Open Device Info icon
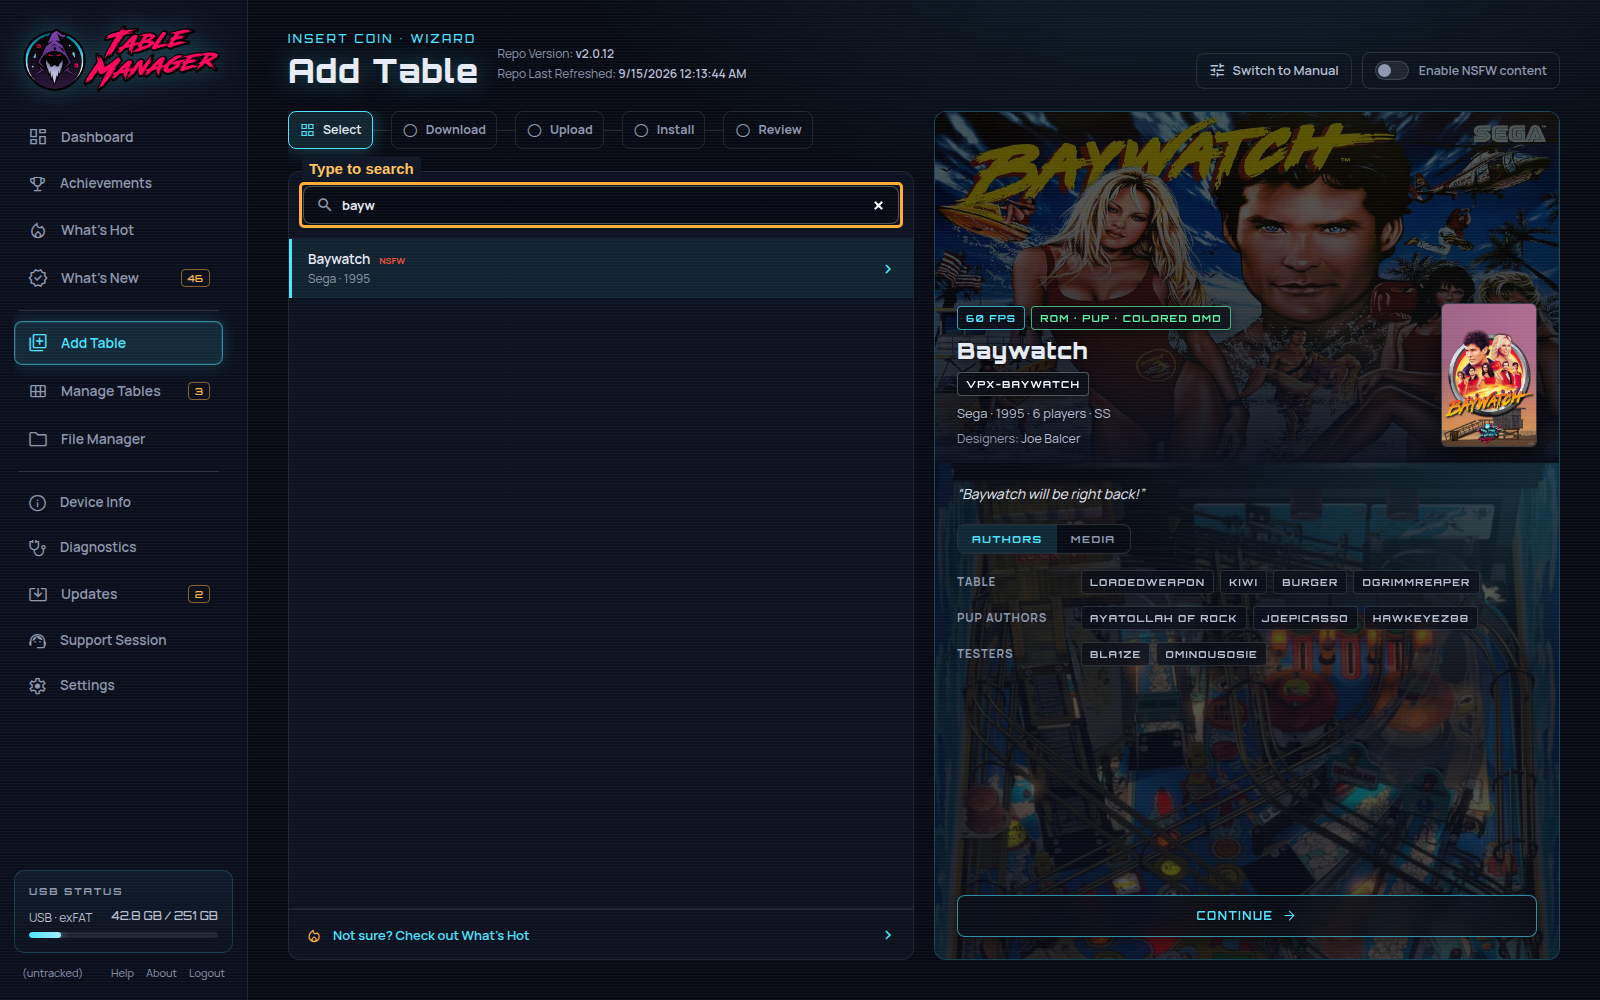The width and height of the screenshot is (1600, 1000). point(38,503)
